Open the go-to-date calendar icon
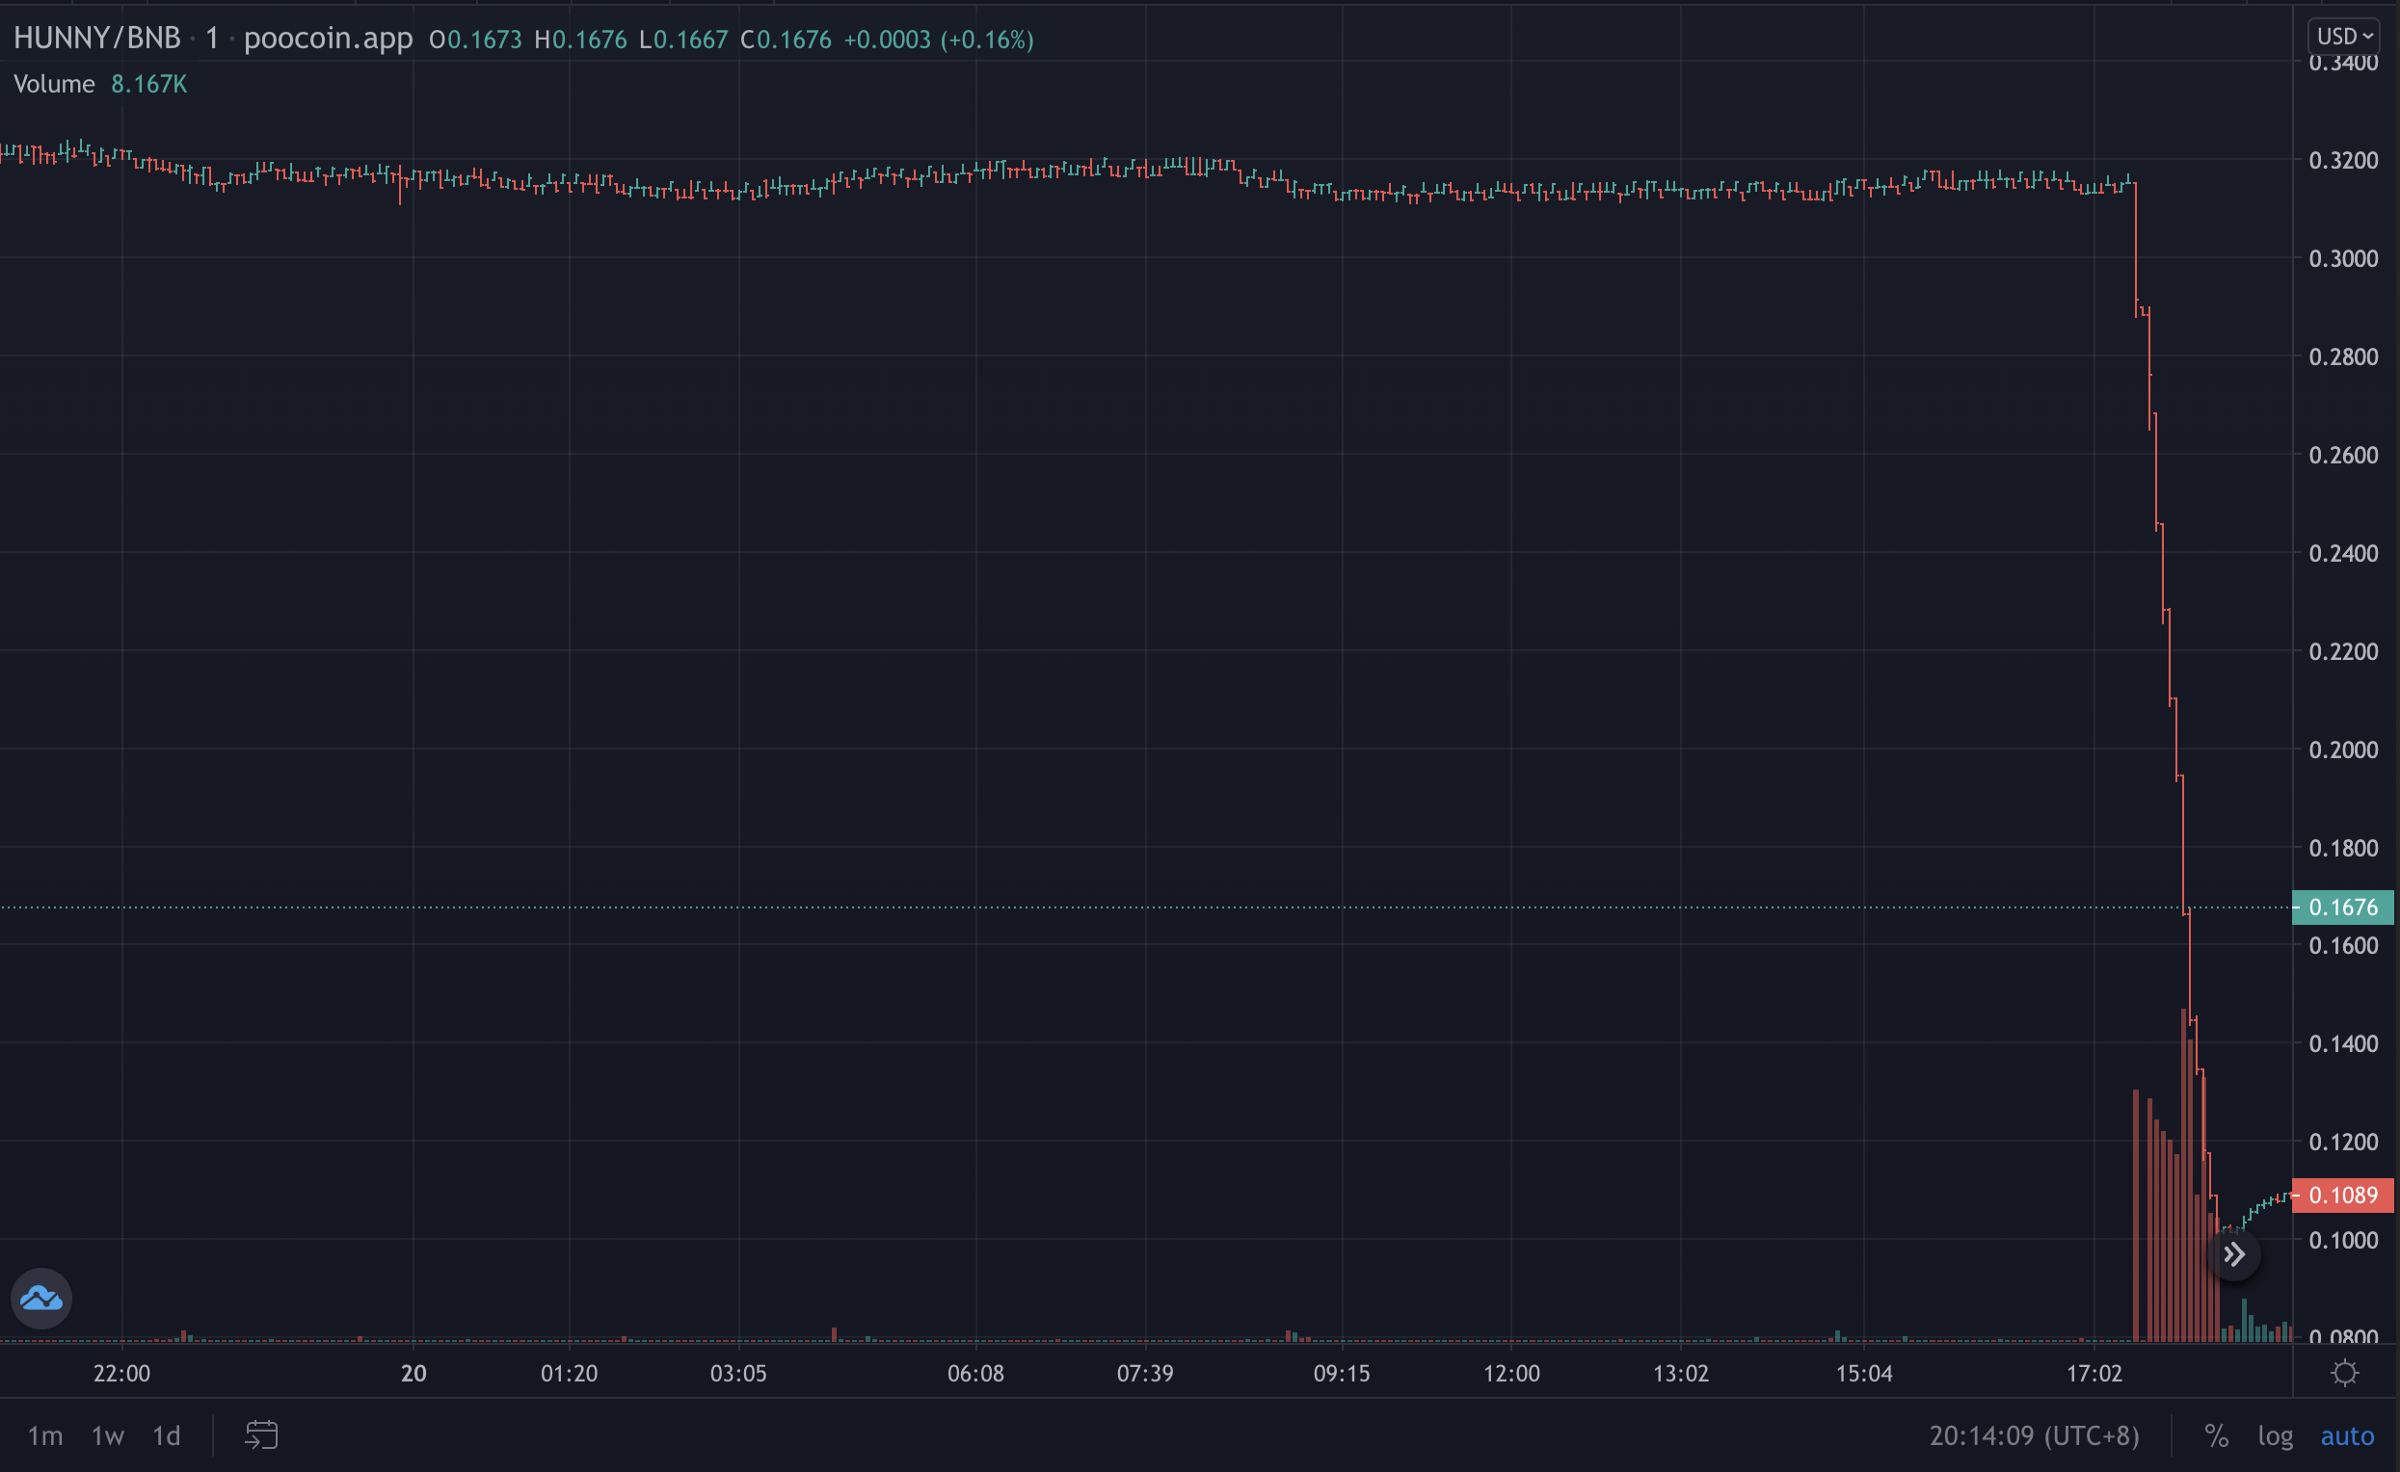The height and width of the screenshot is (1472, 2400). 261,1435
